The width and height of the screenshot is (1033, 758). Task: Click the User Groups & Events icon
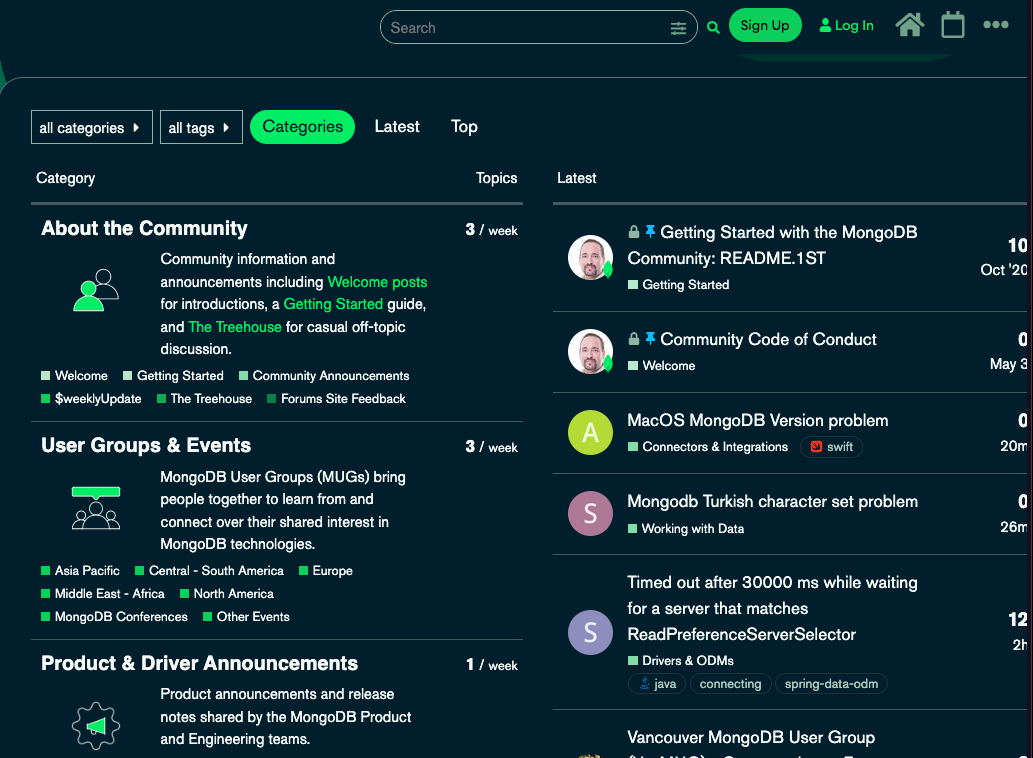pos(96,508)
